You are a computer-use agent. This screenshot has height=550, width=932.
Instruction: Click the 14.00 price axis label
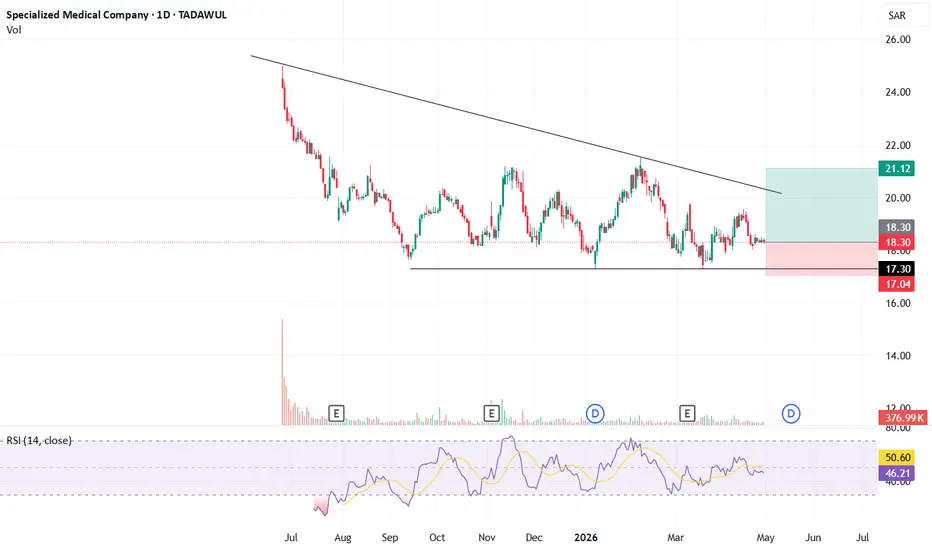(x=898, y=356)
